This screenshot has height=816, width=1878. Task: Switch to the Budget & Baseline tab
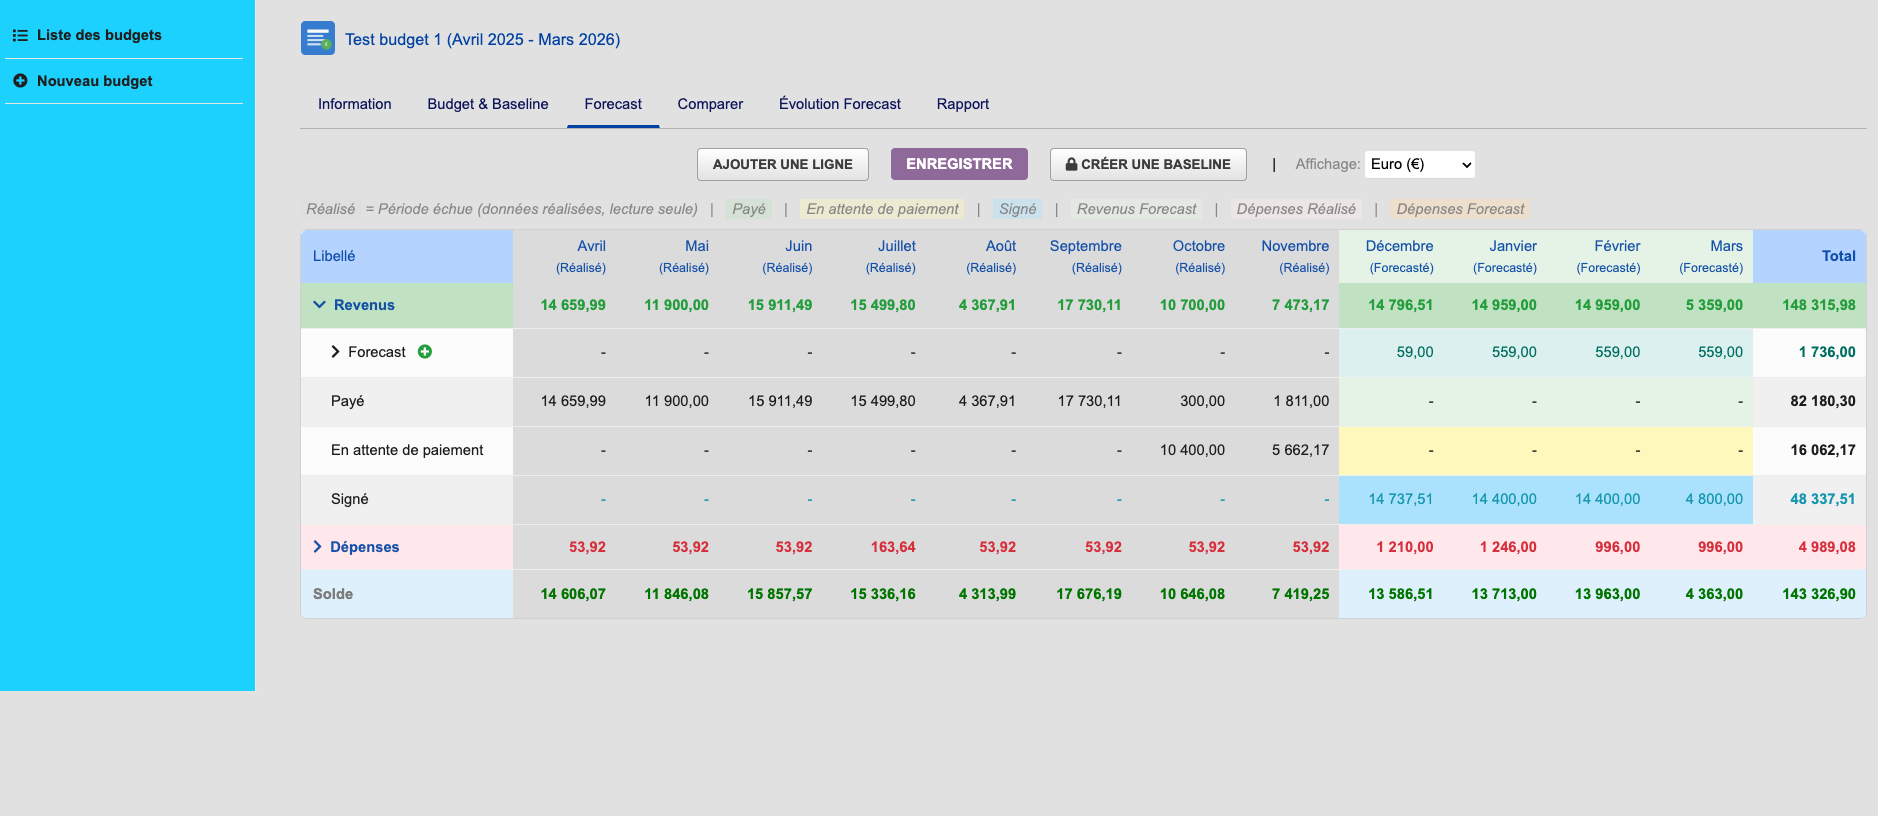click(487, 104)
